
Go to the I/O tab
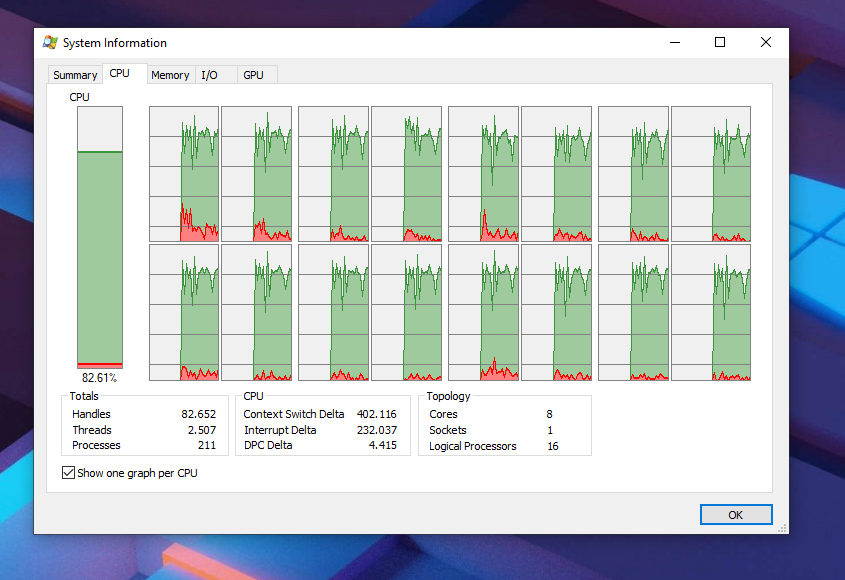tap(209, 75)
